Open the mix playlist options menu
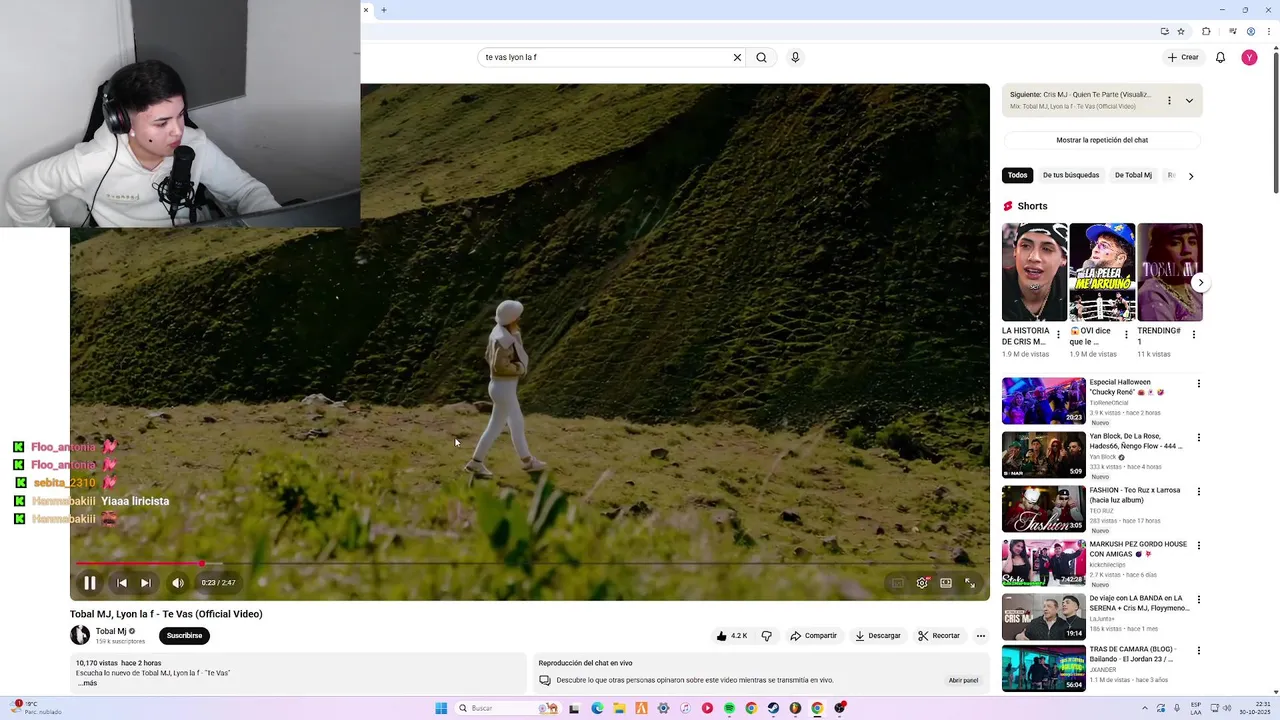The width and height of the screenshot is (1280, 720). point(1169,100)
